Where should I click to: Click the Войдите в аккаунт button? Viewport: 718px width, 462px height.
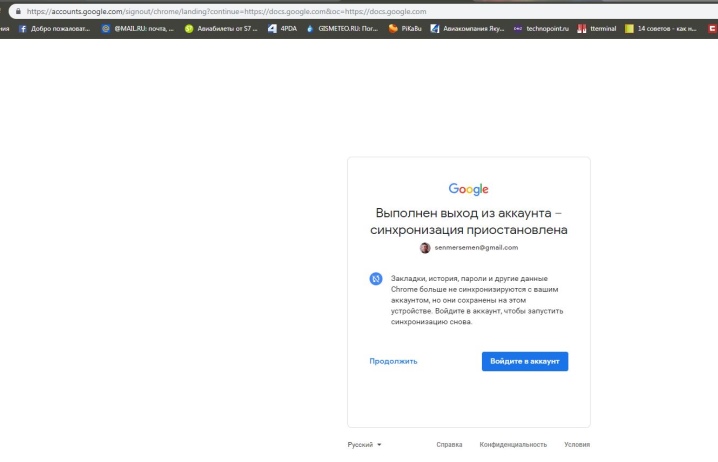[525, 361]
